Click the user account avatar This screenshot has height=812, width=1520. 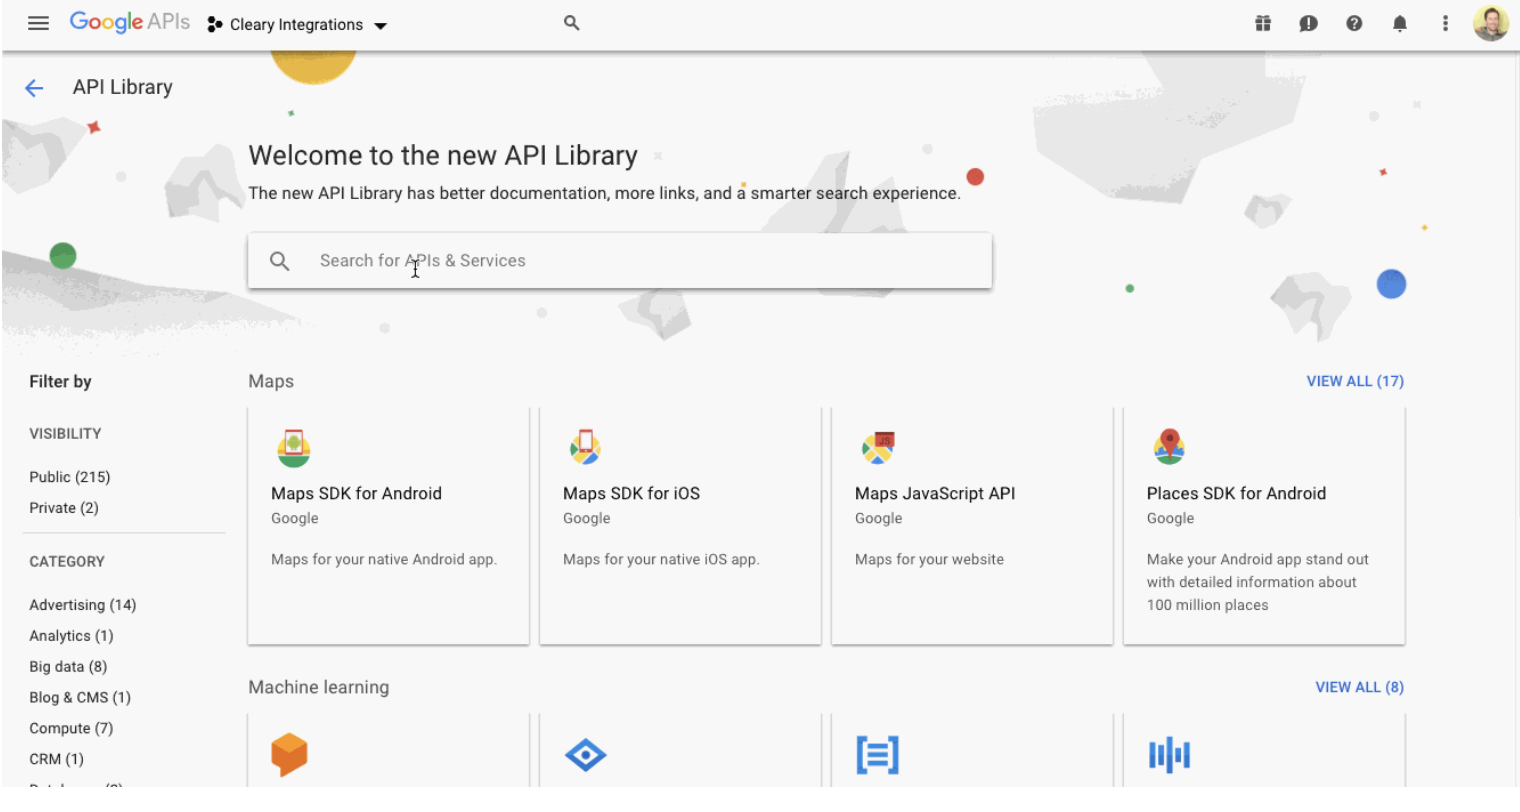pos(1491,23)
